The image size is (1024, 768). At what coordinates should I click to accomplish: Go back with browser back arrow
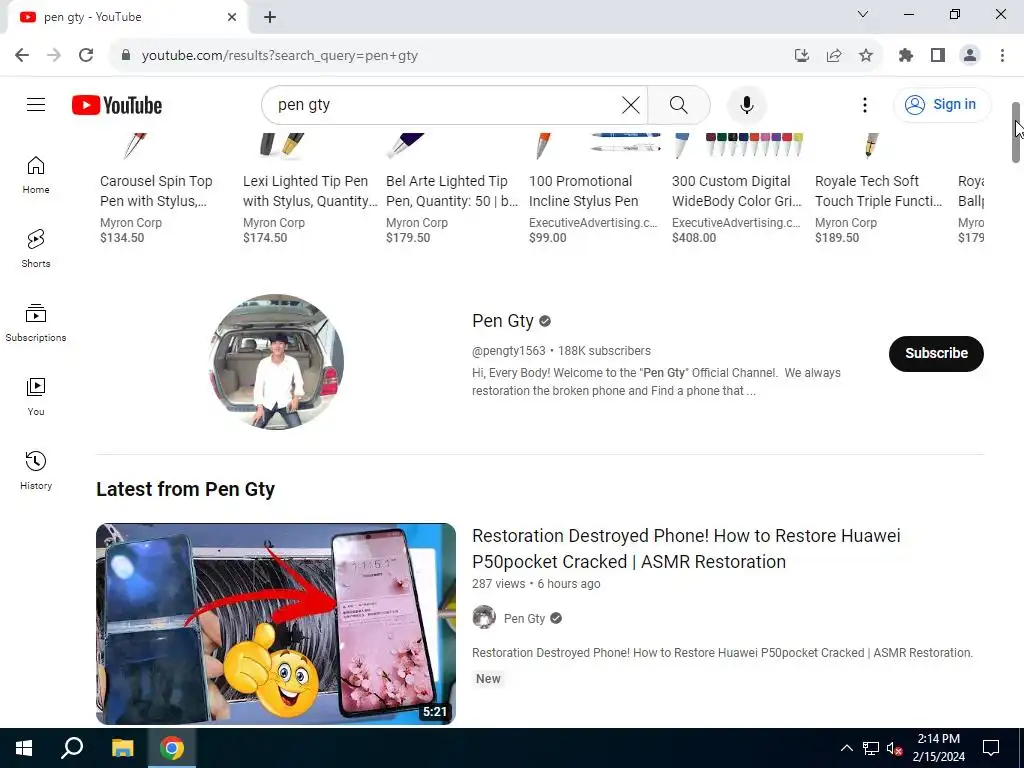pos(22,55)
